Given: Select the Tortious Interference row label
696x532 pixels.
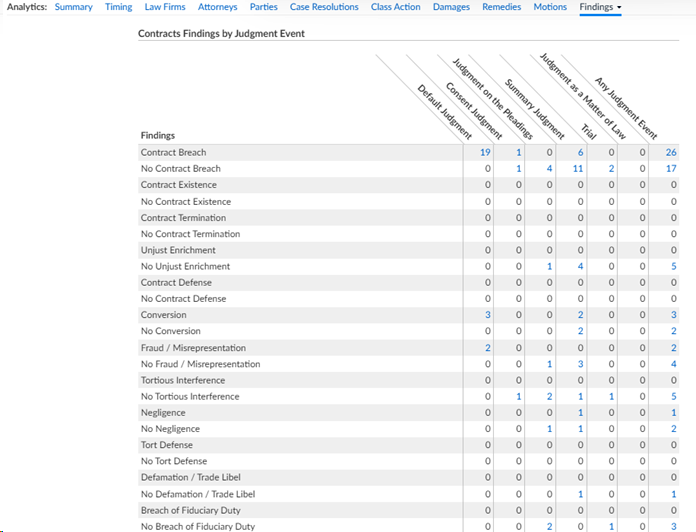Looking at the screenshot, I should [183, 380].
